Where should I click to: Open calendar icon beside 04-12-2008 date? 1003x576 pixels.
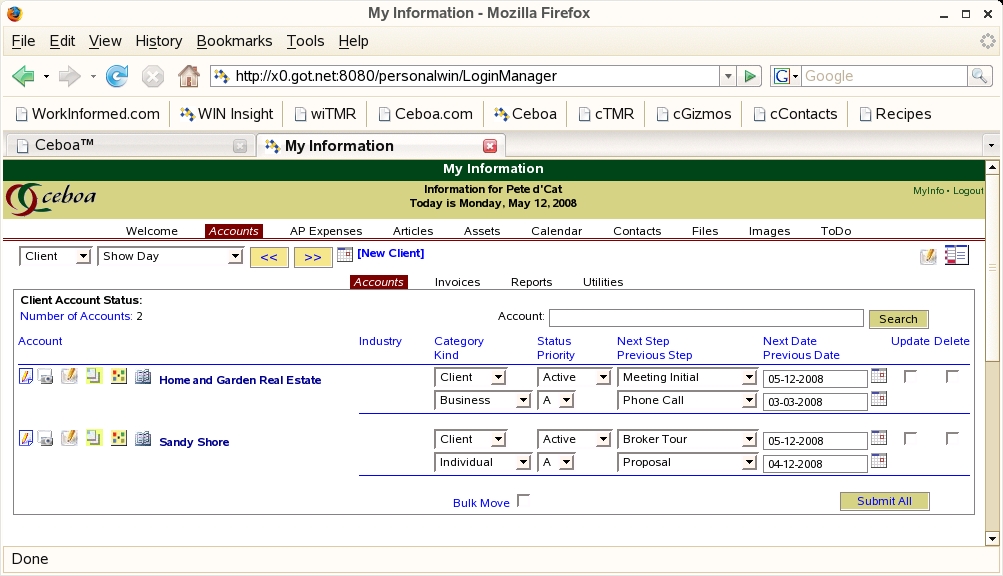(879, 461)
